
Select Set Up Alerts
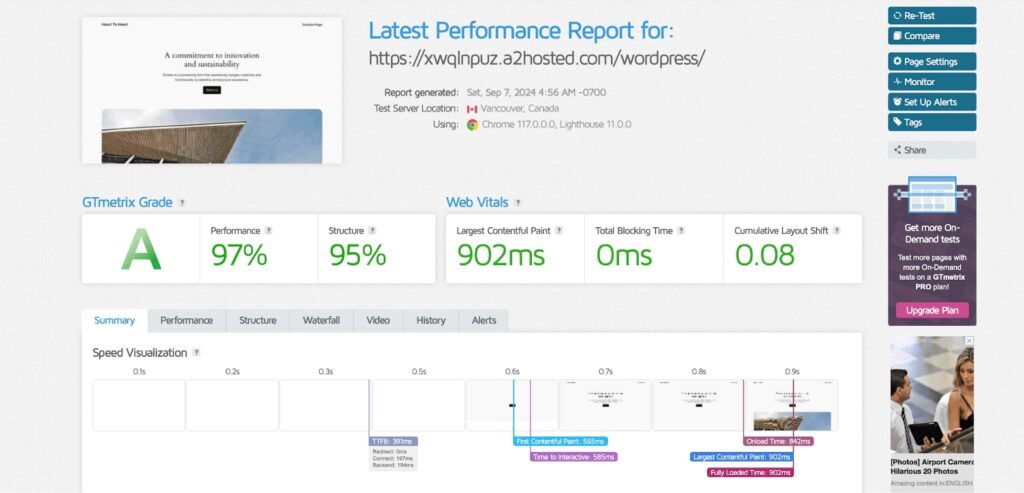[x=932, y=102]
